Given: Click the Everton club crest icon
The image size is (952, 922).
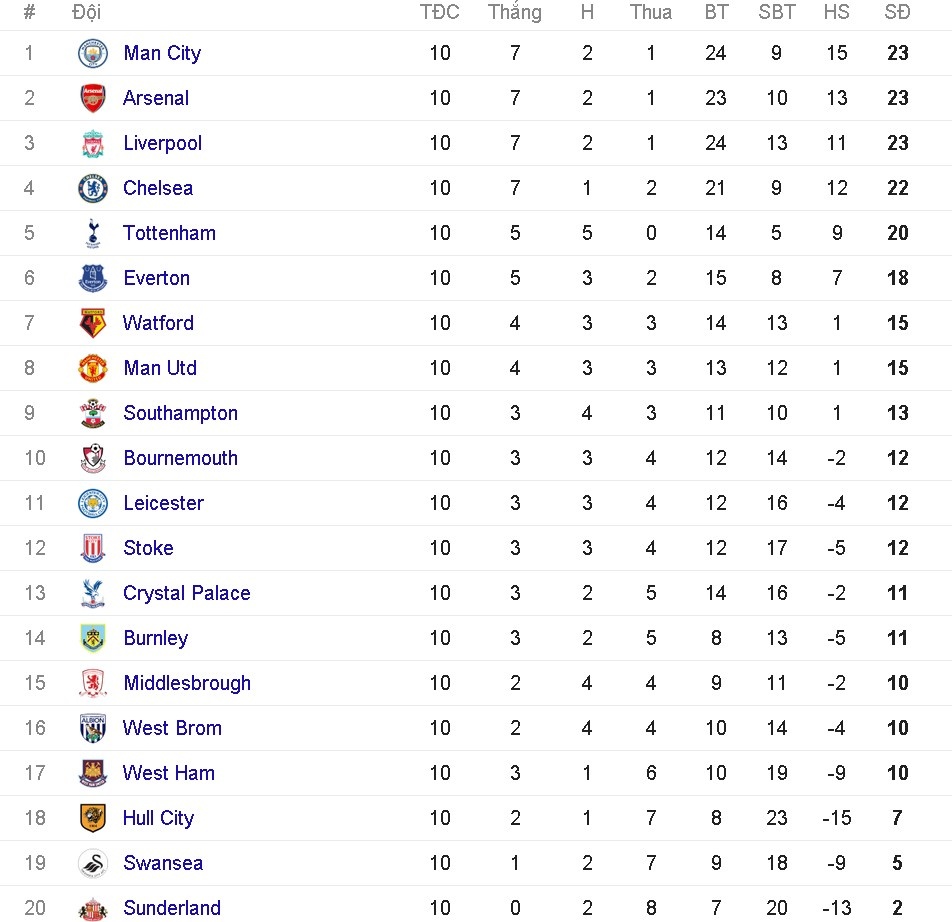Looking at the screenshot, I should click(x=93, y=278).
